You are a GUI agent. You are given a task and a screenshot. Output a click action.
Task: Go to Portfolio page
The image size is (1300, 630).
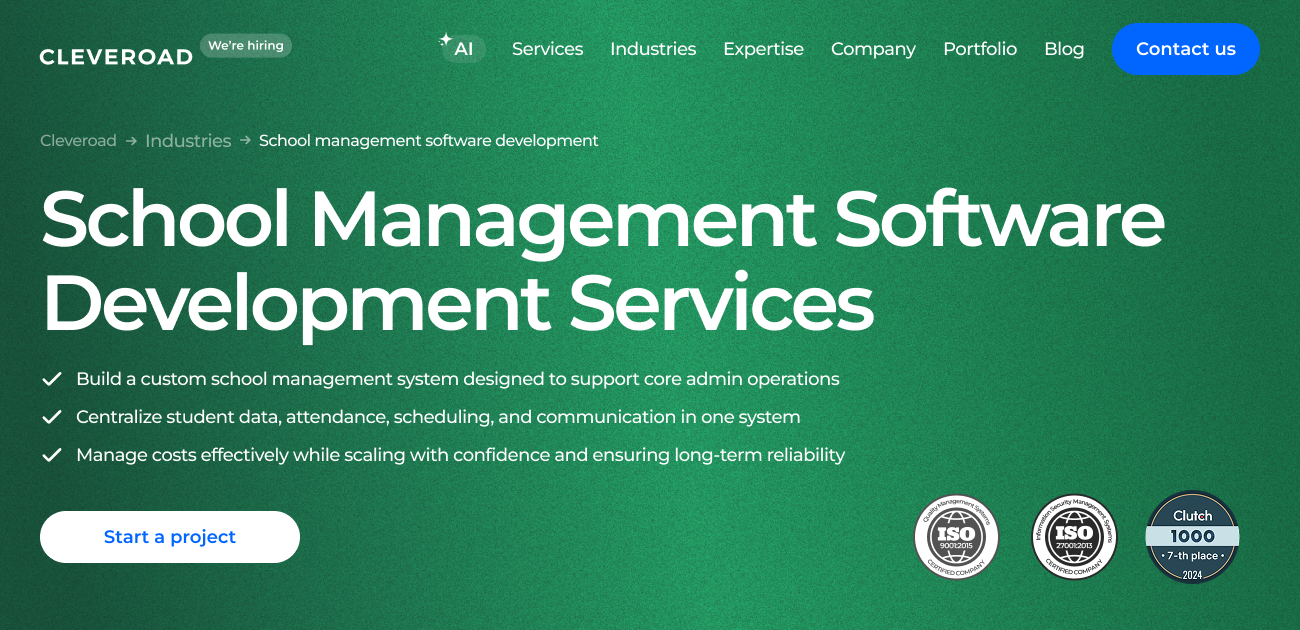(980, 49)
